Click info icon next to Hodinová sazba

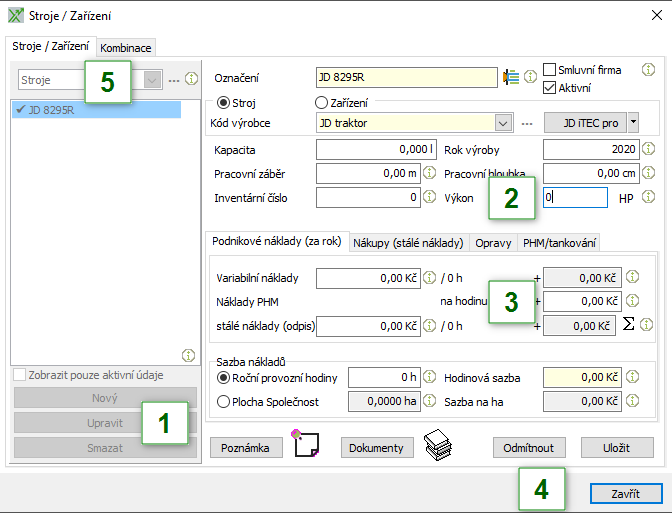(x=633, y=377)
